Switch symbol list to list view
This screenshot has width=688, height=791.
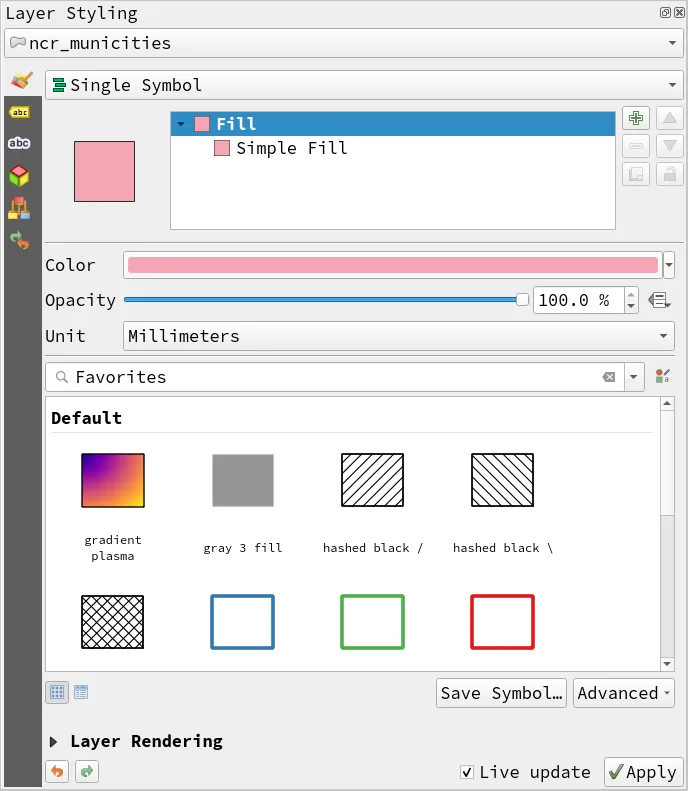point(81,692)
